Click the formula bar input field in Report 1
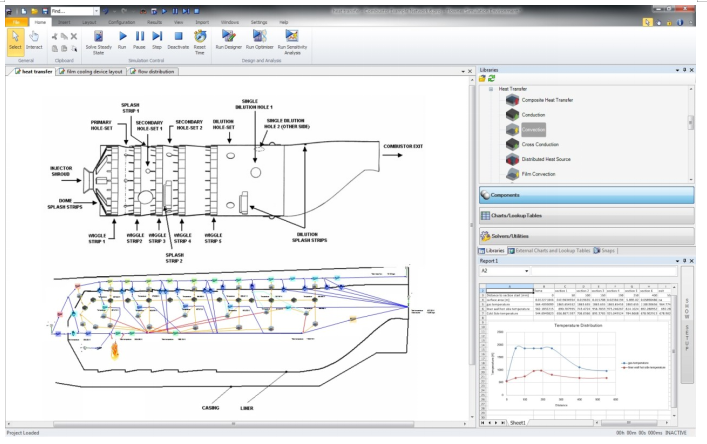Screen dimensions: 707x444 604,271
